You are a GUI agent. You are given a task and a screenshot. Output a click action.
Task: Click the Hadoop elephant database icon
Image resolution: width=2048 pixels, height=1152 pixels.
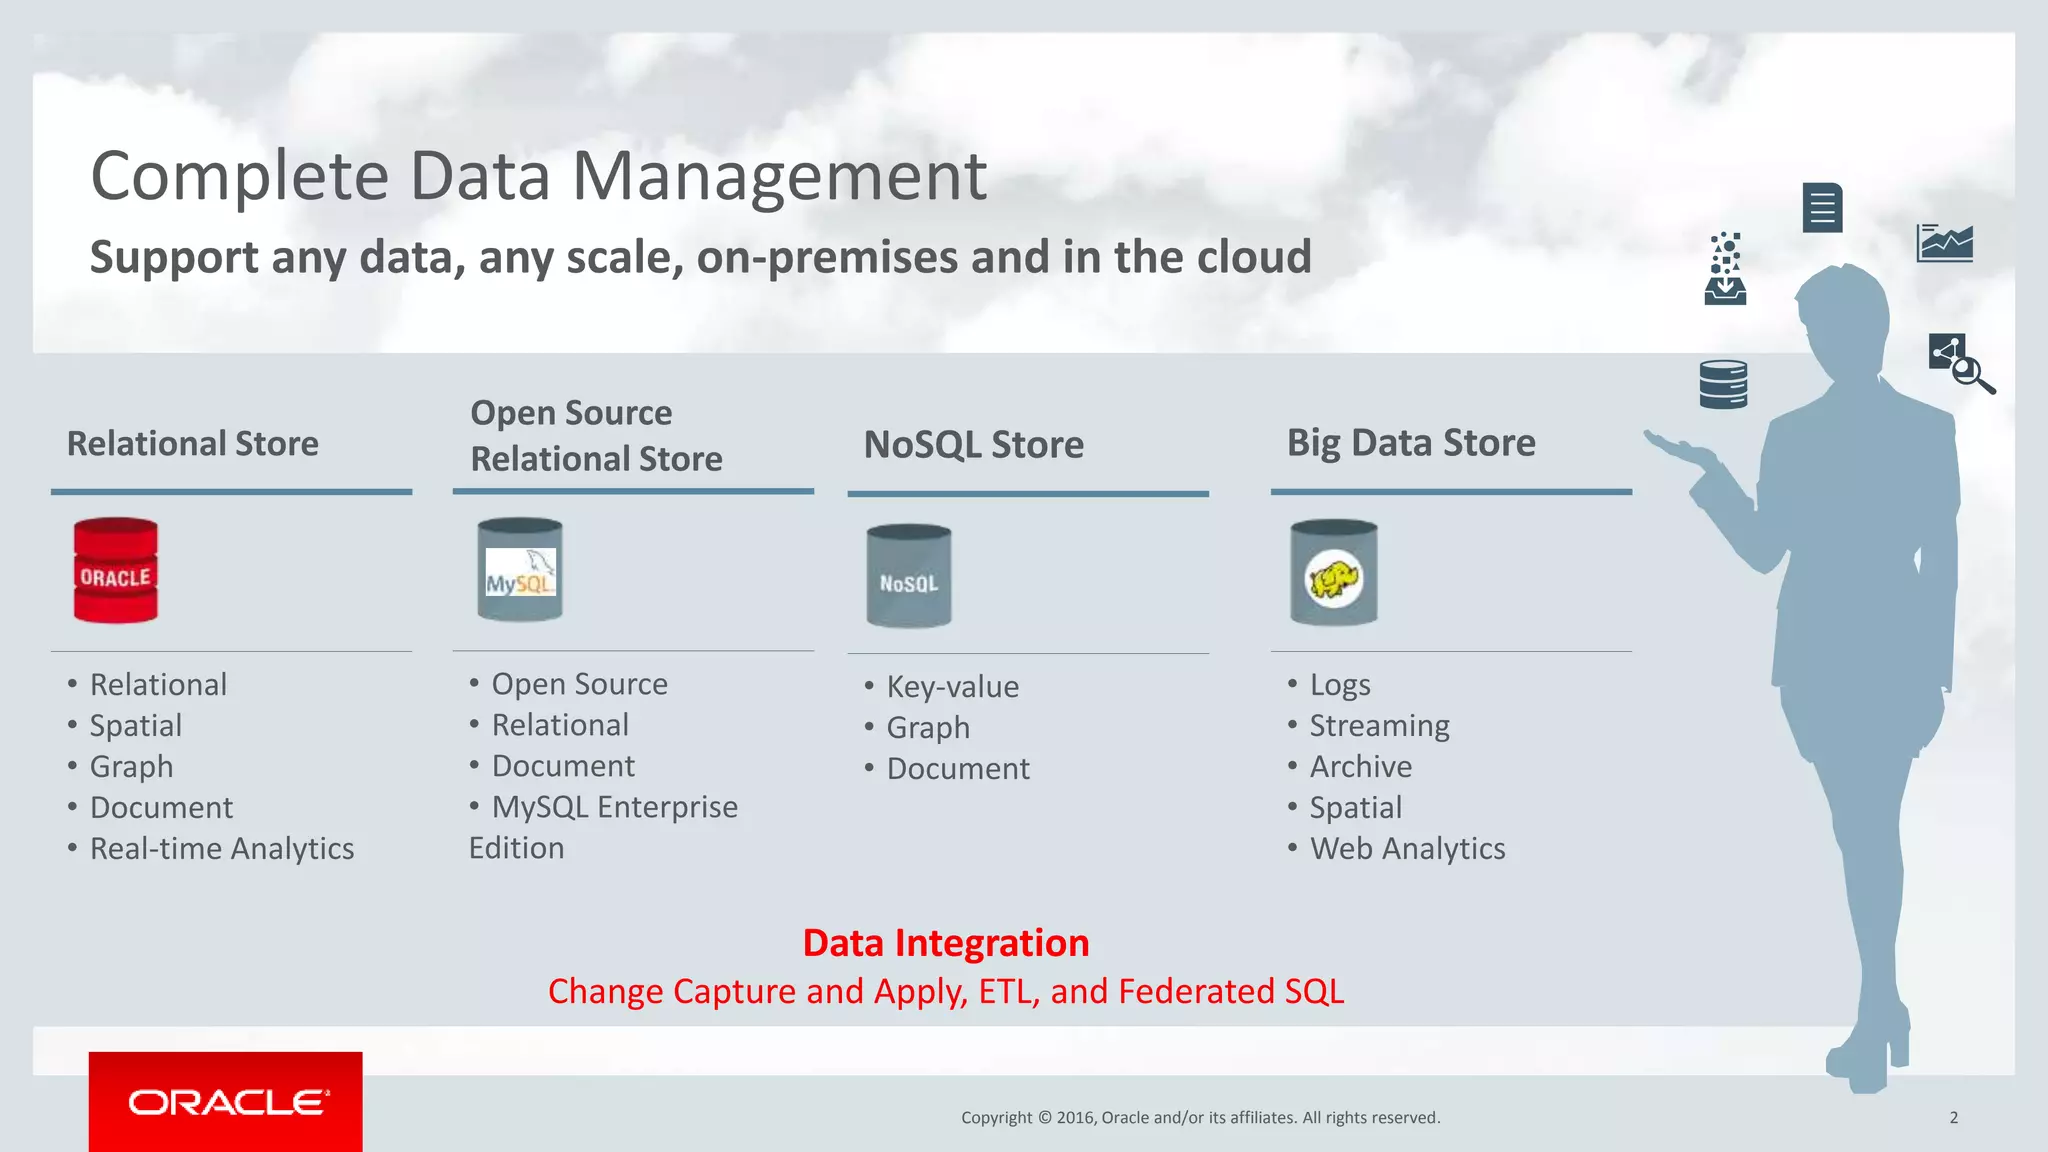1333,573
